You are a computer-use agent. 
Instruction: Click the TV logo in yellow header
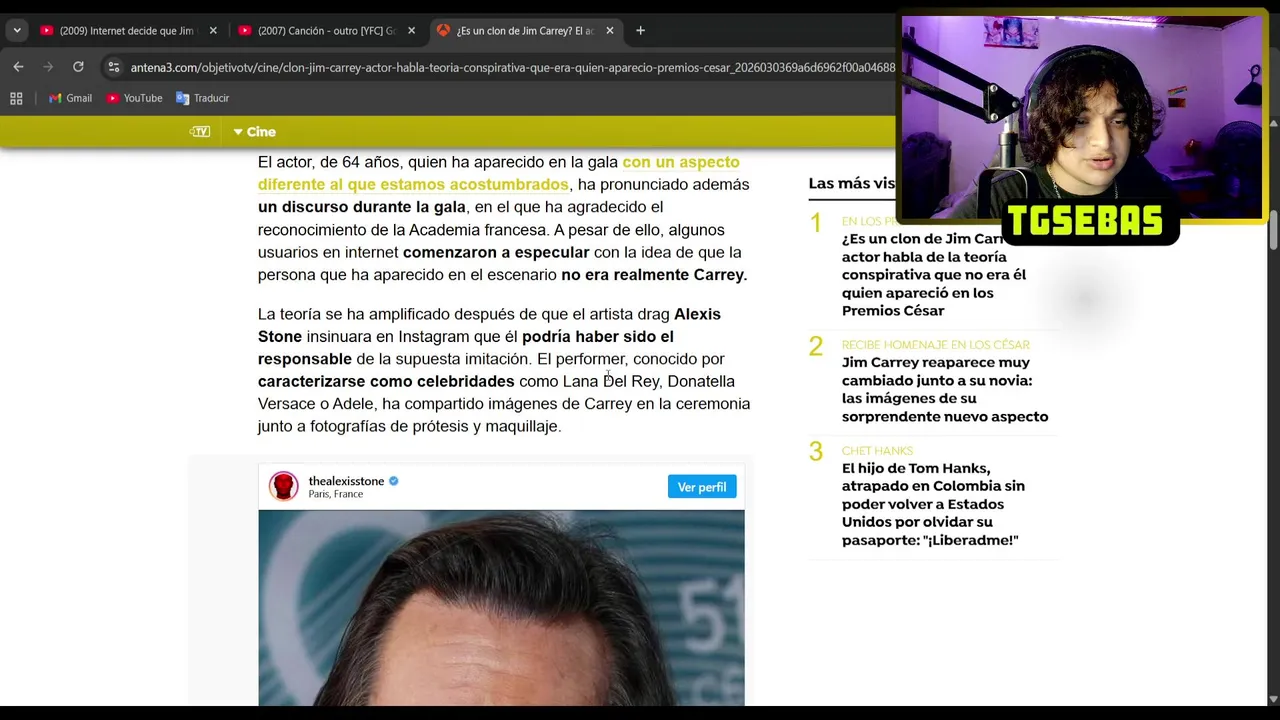(200, 132)
